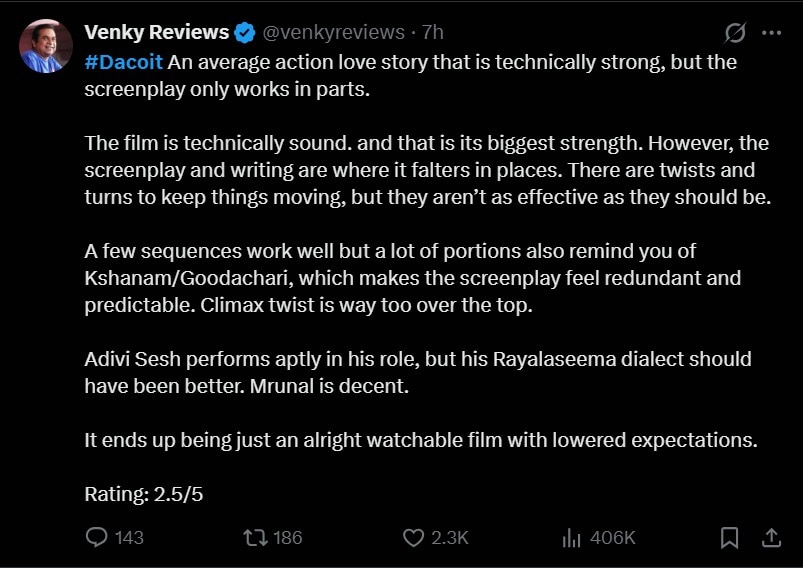This screenshot has width=803, height=568.
Task: Click the paragraph mentioning Adivi Sesh
Action: tap(418, 372)
